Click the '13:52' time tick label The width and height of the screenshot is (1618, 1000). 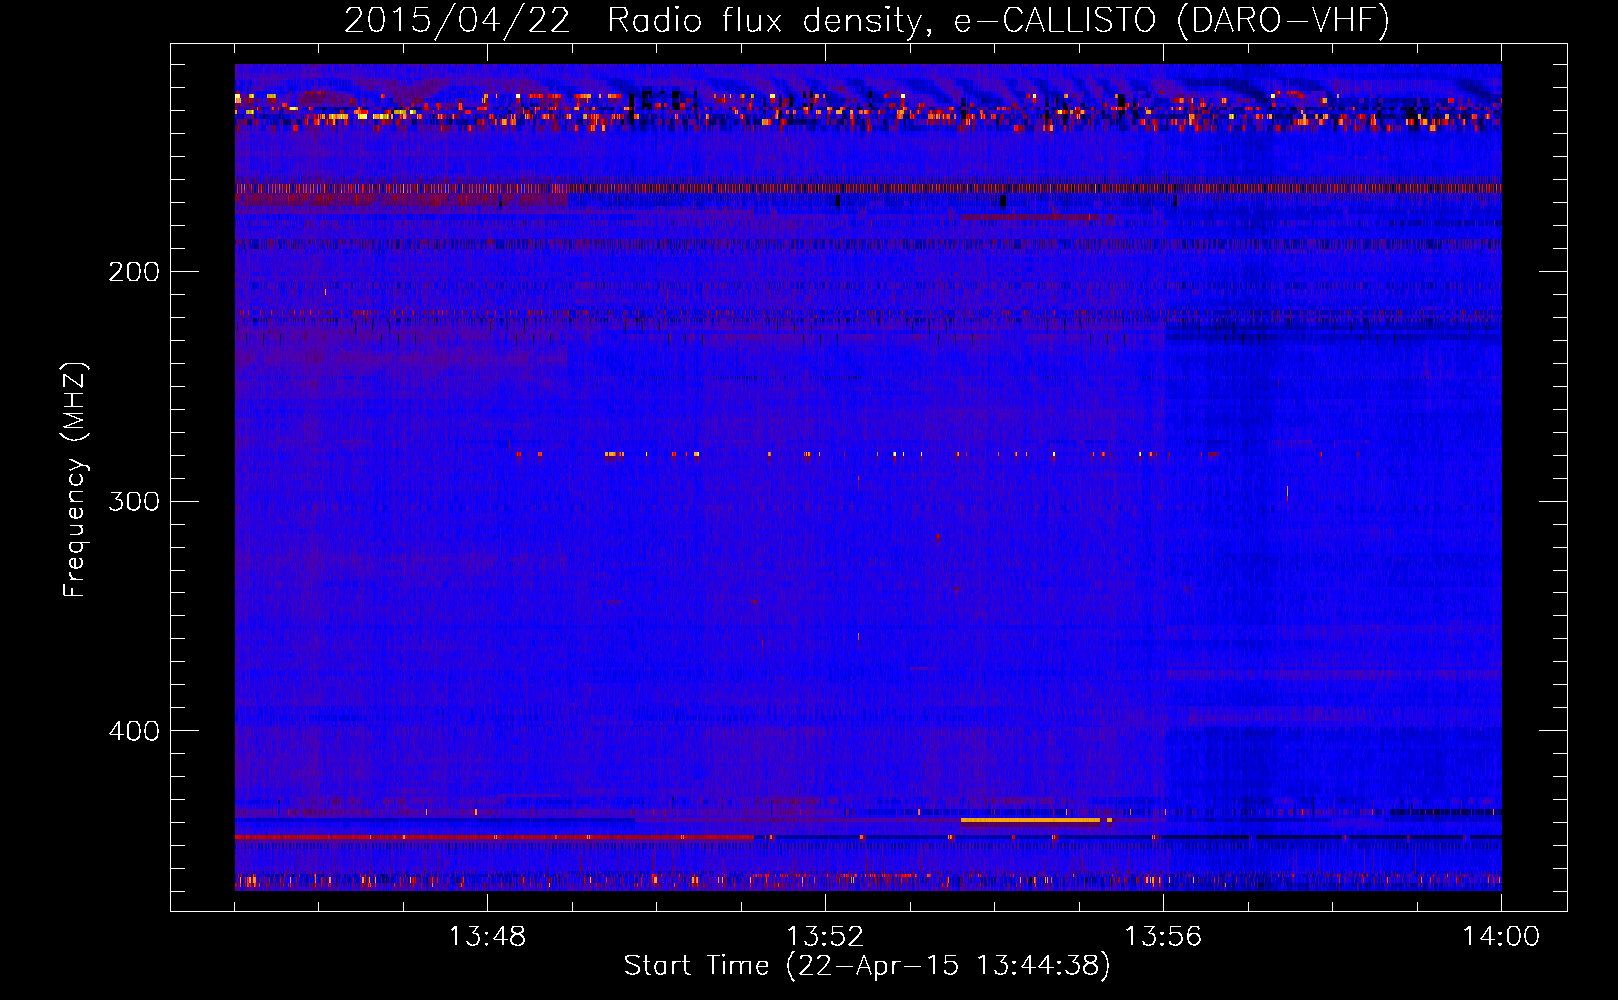click(x=825, y=937)
